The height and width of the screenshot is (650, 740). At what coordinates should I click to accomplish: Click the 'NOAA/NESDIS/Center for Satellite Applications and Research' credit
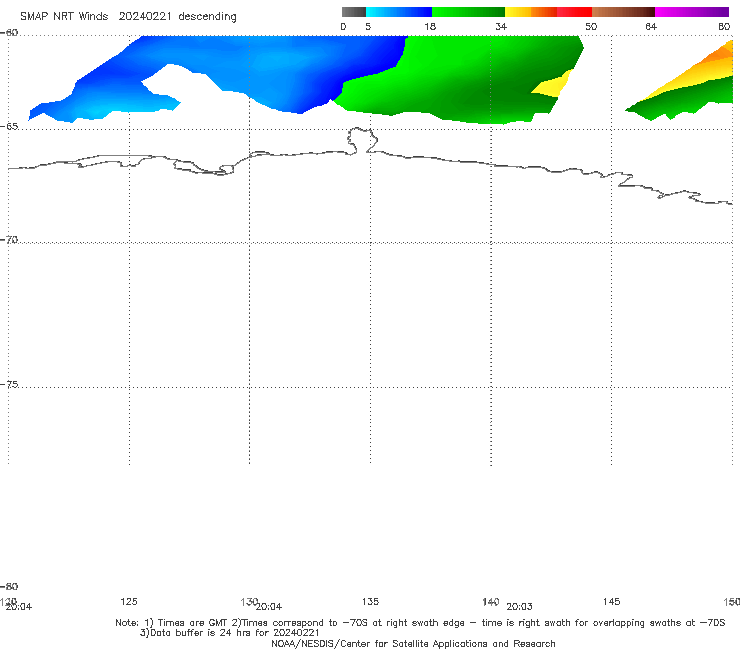[x=413, y=643]
